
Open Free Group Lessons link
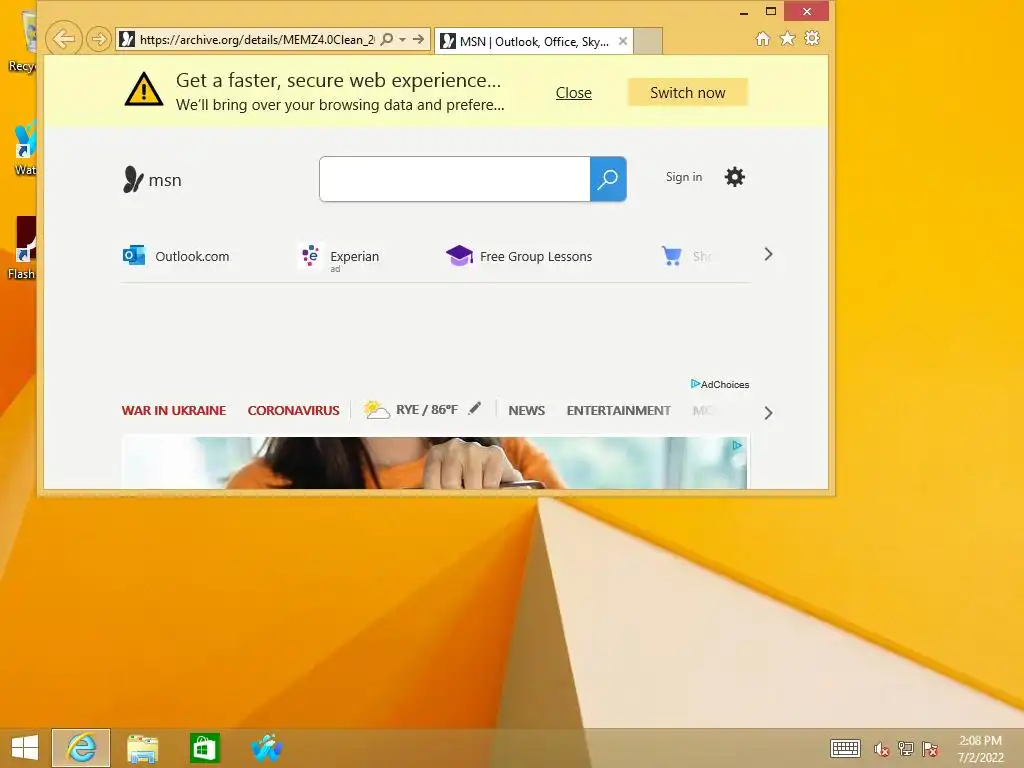click(519, 256)
